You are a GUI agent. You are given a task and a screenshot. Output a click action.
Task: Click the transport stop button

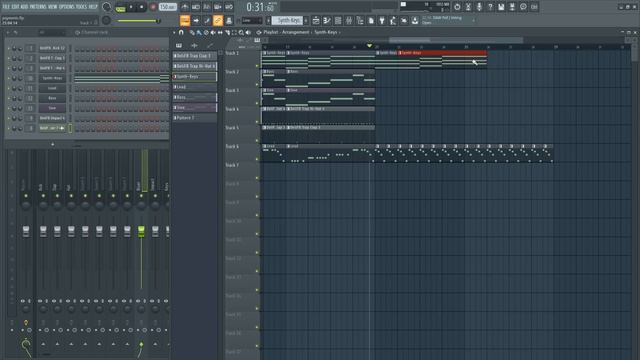tap(142, 7)
